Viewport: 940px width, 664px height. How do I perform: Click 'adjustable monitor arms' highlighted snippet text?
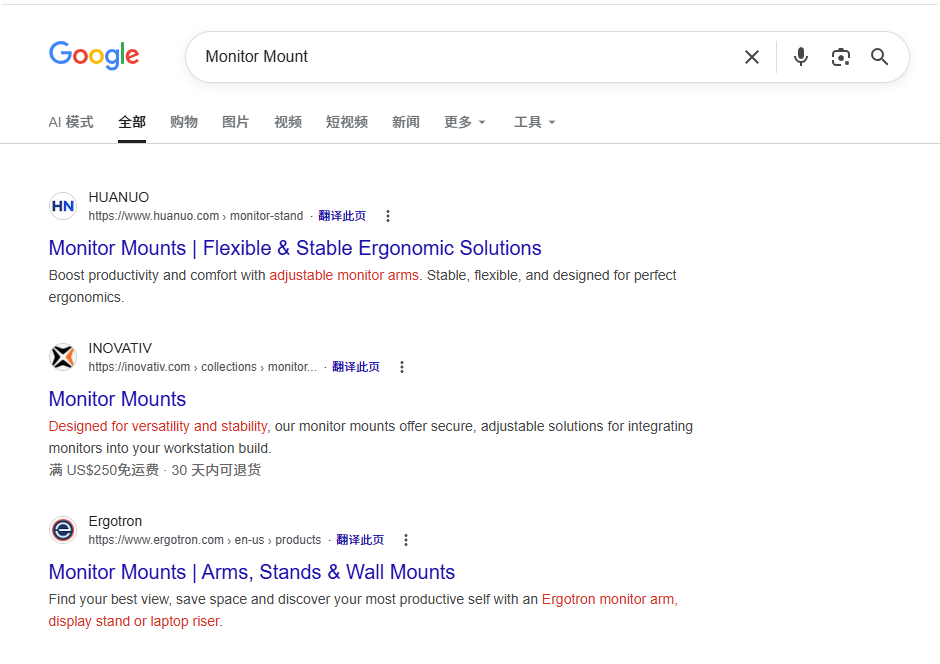tap(344, 276)
